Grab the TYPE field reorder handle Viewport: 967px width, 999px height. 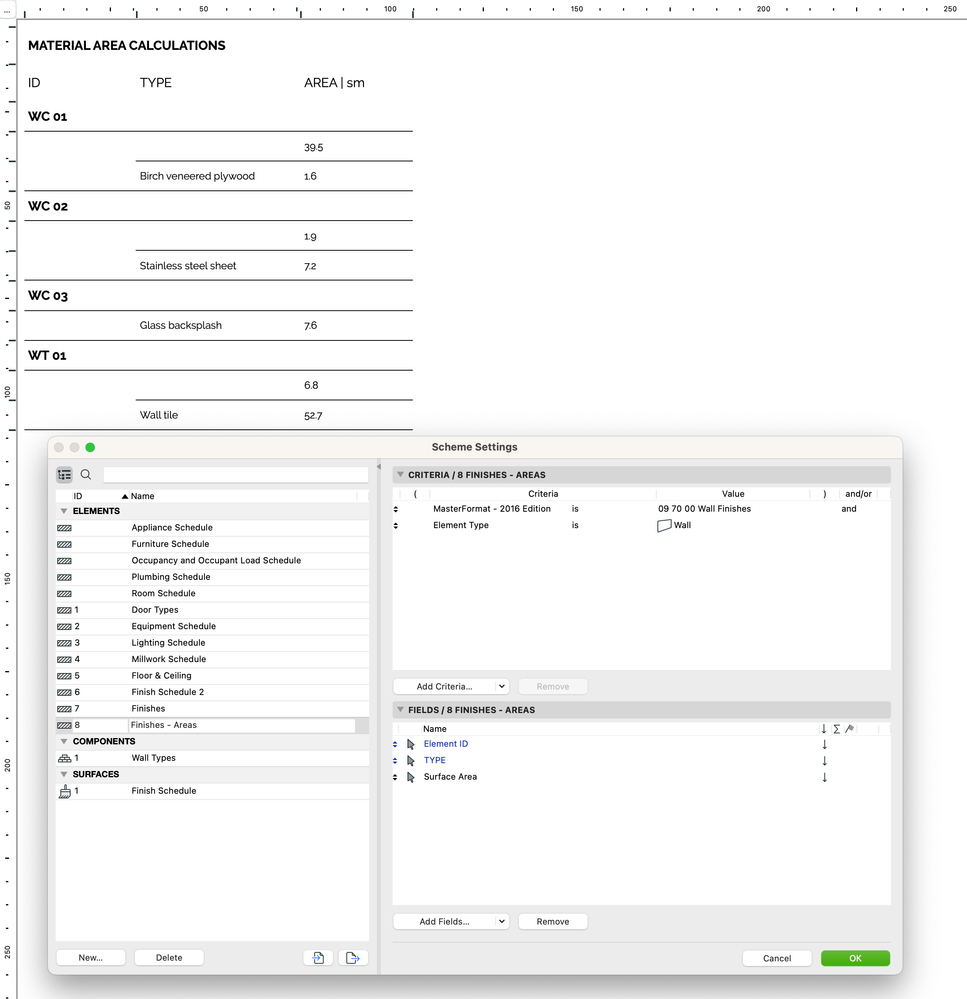tap(395, 761)
